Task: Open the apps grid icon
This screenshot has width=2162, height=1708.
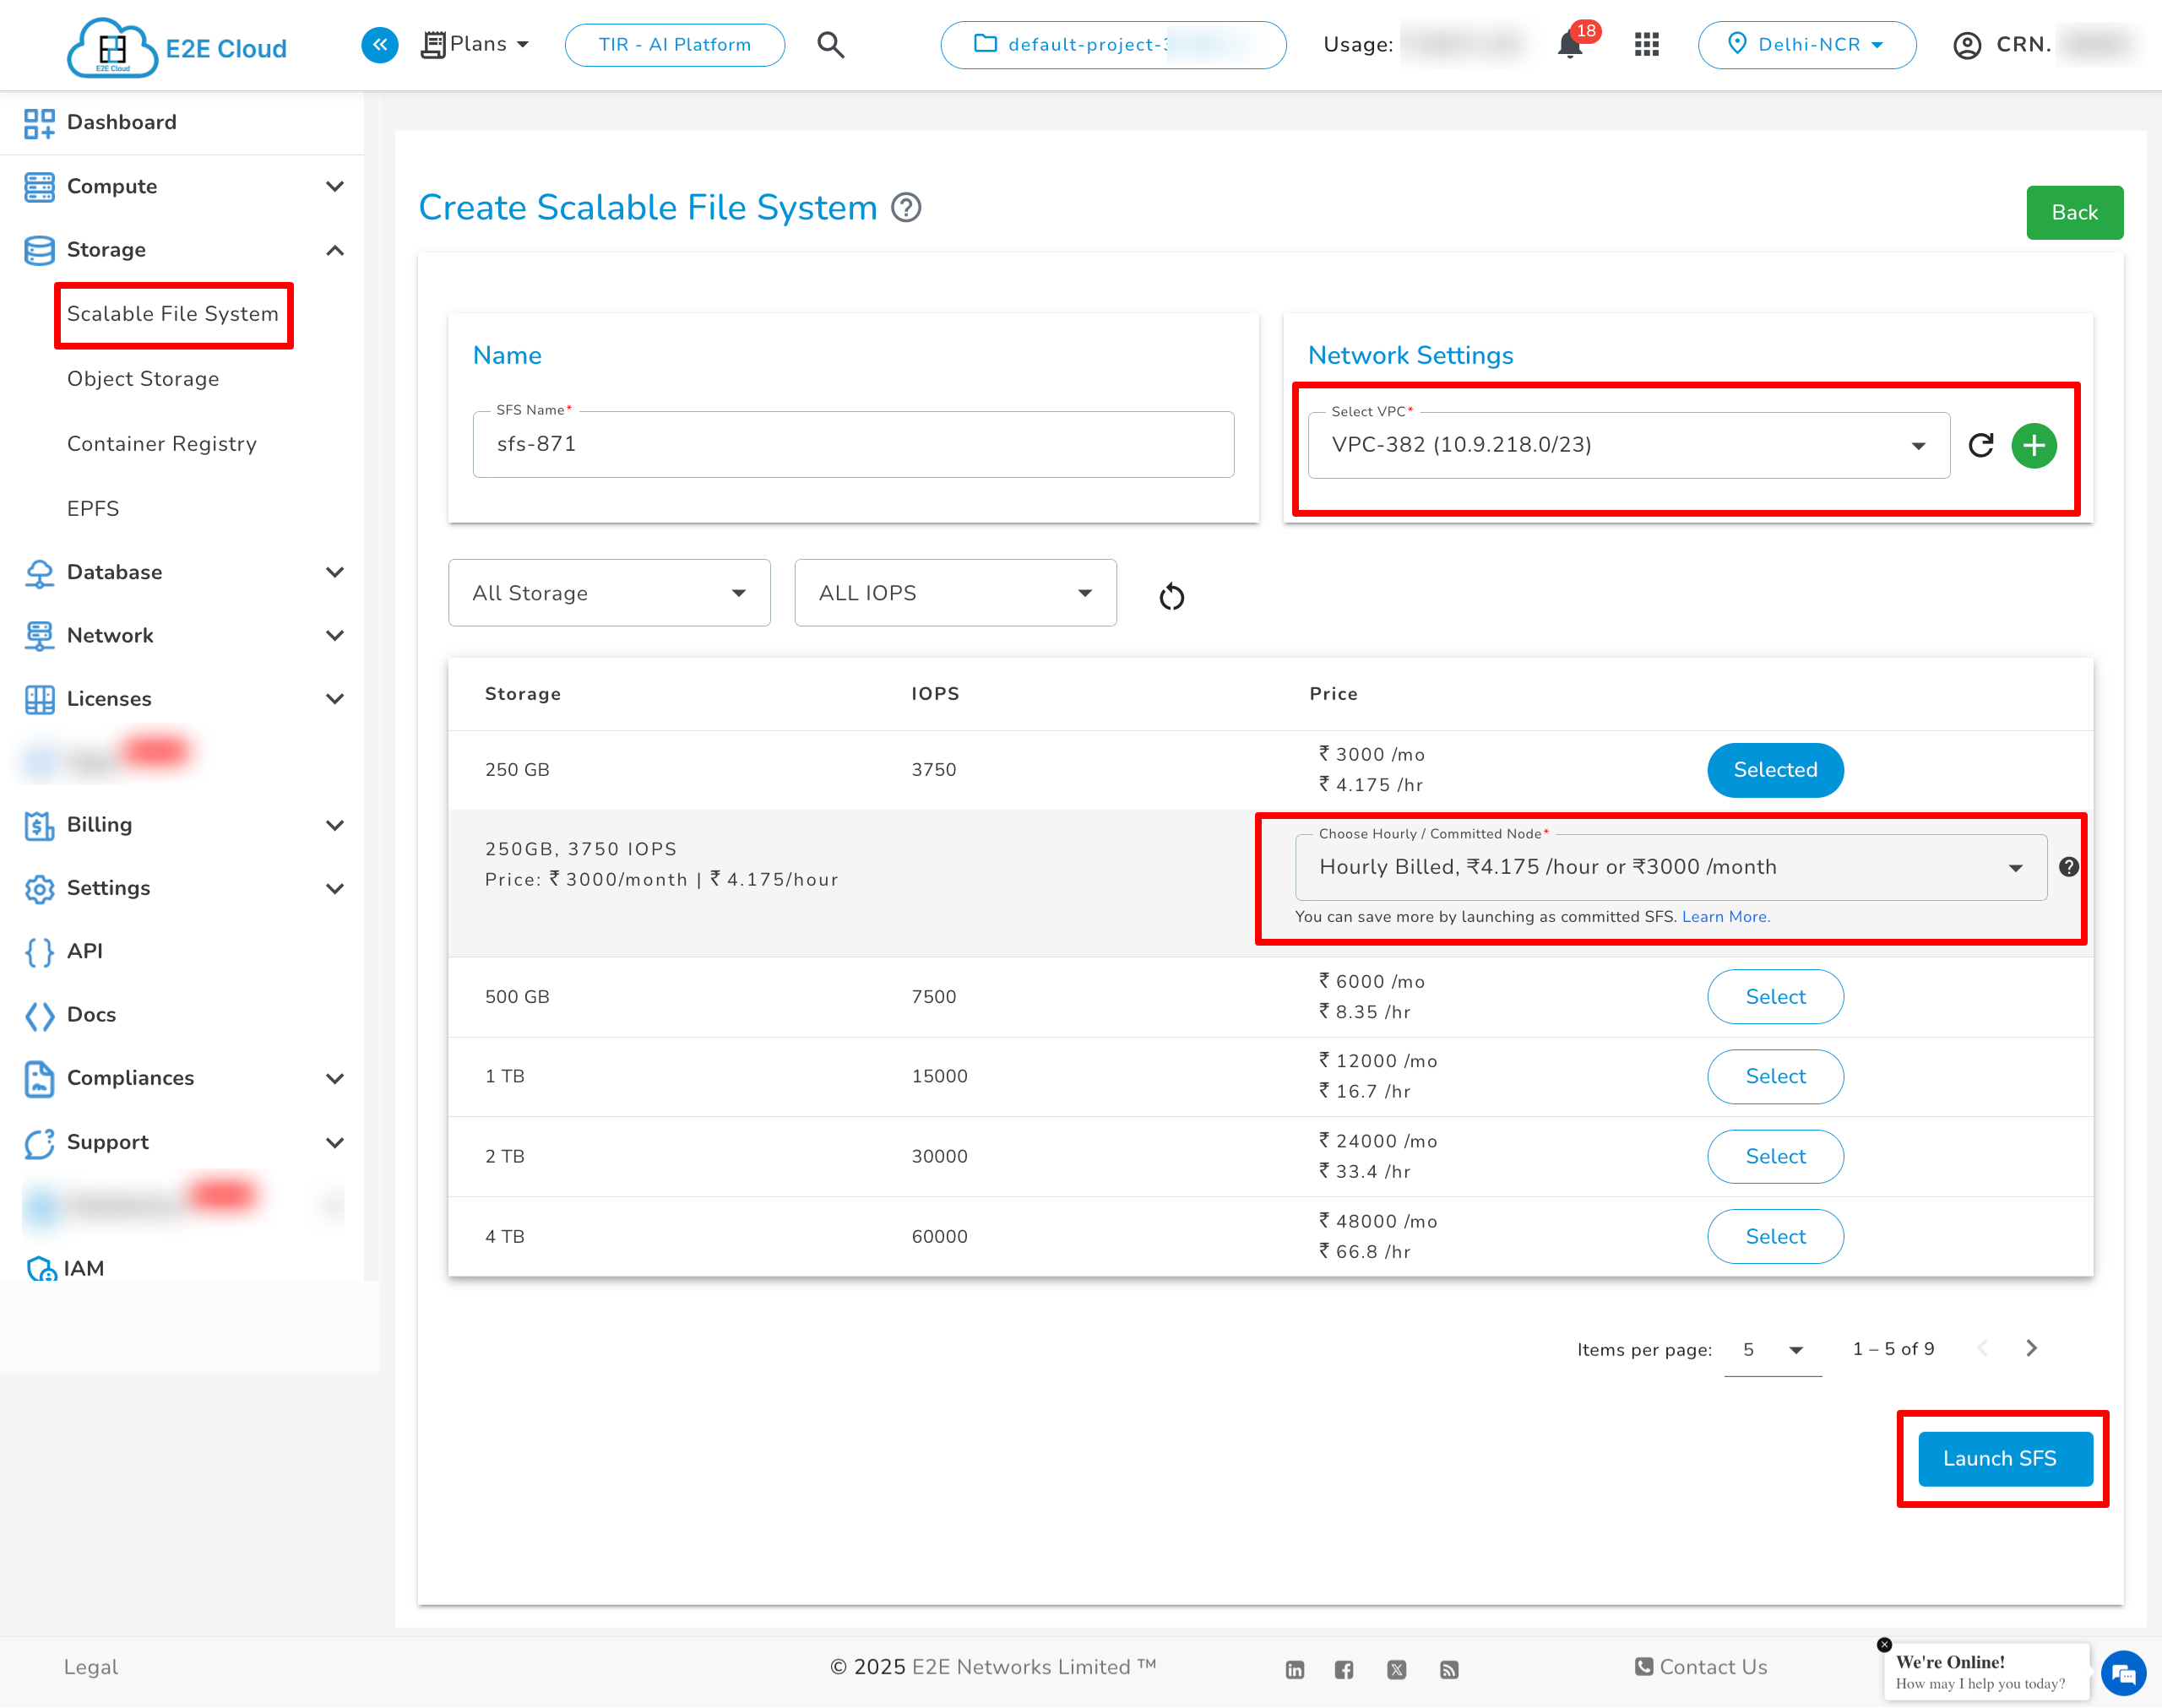Action: coord(1646,45)
